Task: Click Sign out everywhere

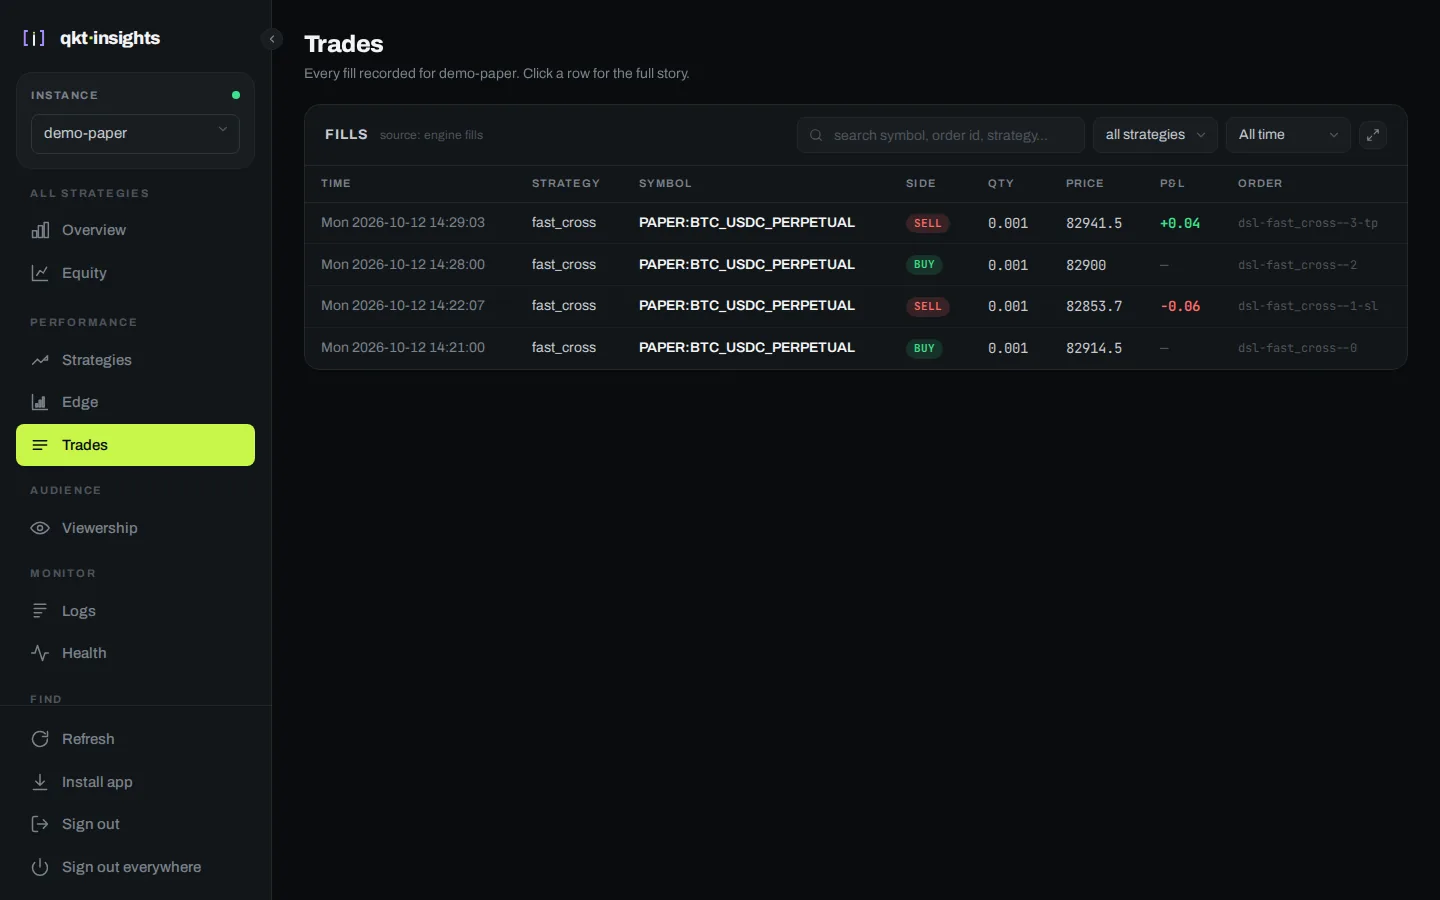Action: [135, 867]
